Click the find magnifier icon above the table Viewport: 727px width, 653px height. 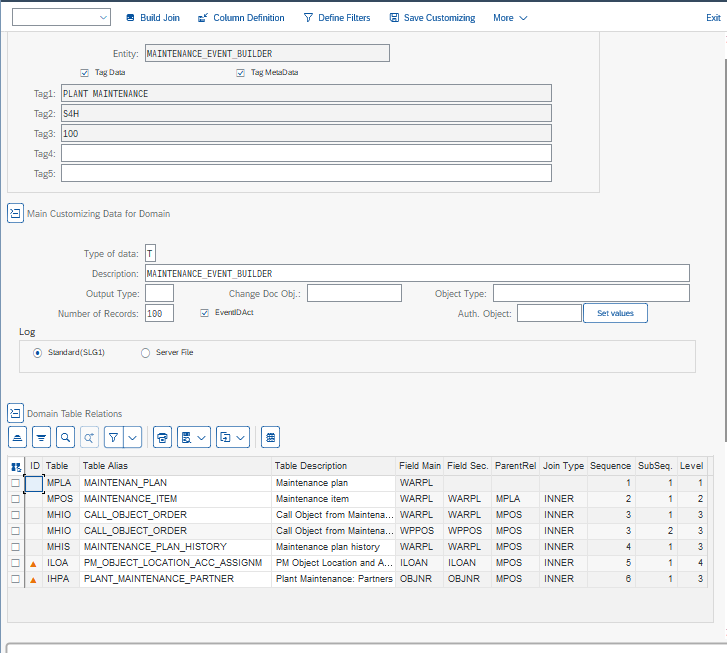(x=65, y=437)
